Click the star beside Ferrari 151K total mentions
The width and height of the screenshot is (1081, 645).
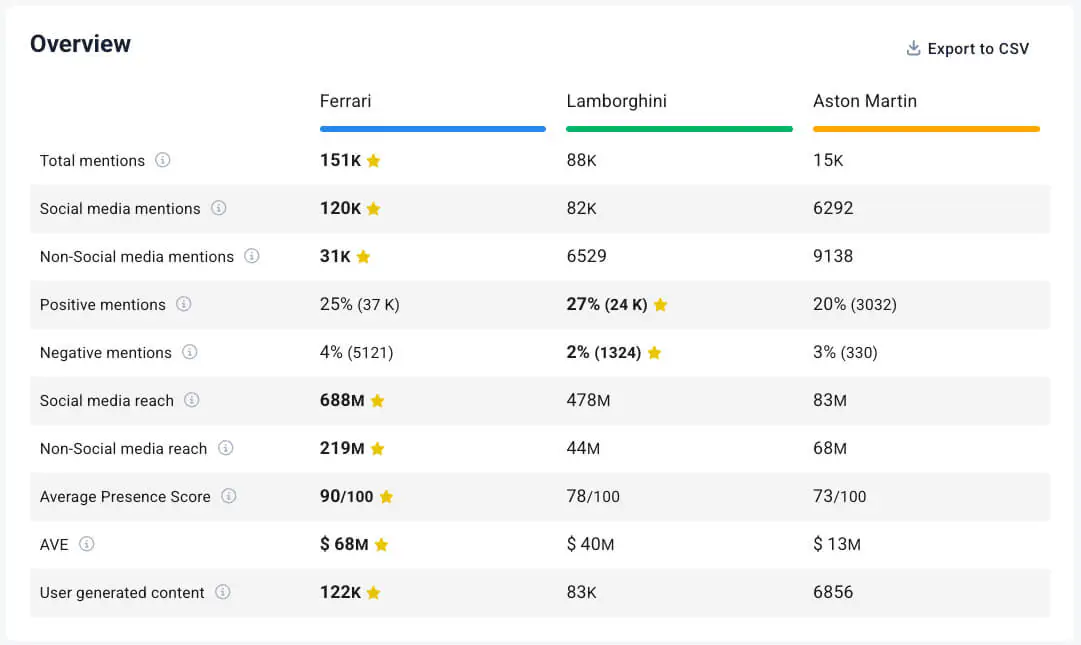pyautogui.click(x=374, y=161)
